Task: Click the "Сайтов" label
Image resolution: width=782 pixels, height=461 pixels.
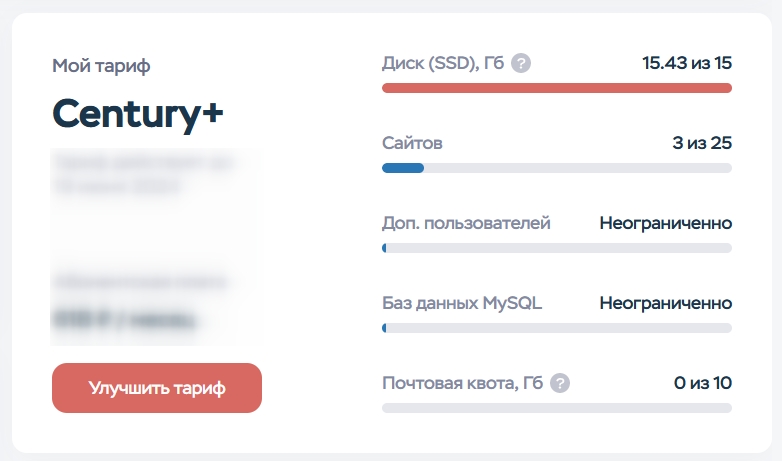Action: tap(412, 143)
